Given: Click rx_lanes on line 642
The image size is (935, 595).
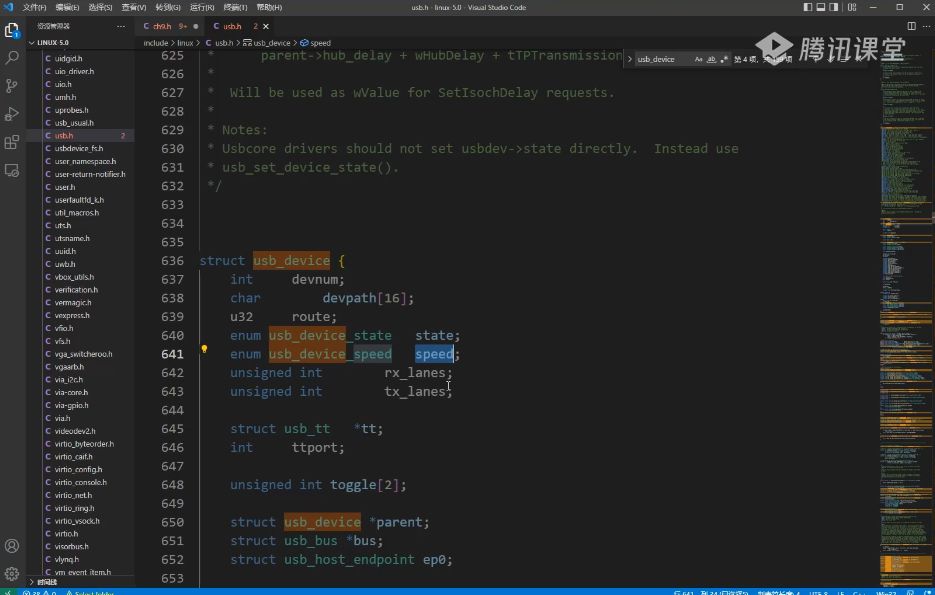Looking at the screenshot, I should pyautogui.click(x=415, y=373).
